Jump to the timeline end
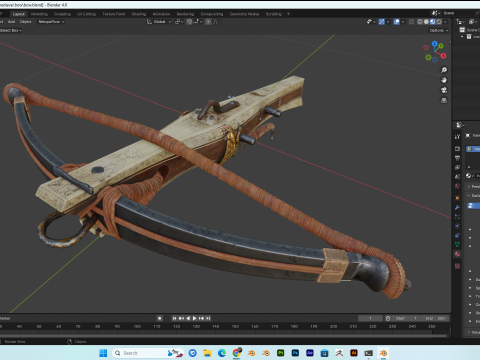This screenshot has height=360, width=480. (208, 318)
